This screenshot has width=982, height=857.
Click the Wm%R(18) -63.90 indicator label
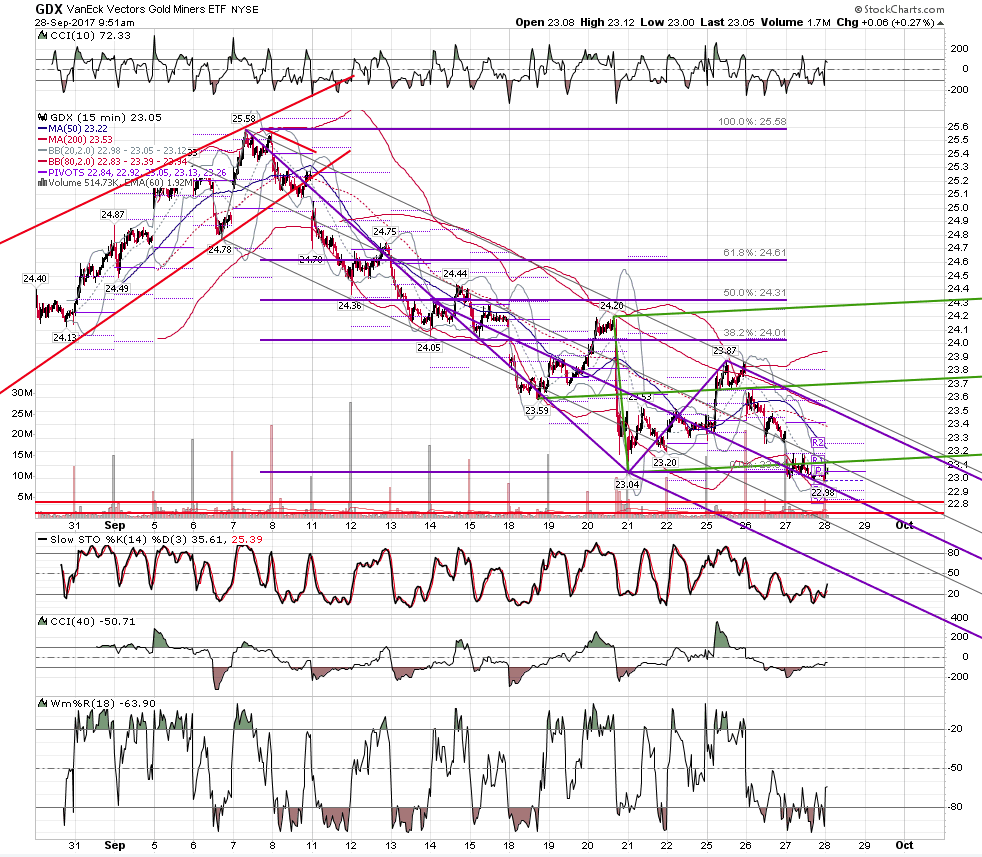coord(103,704)
